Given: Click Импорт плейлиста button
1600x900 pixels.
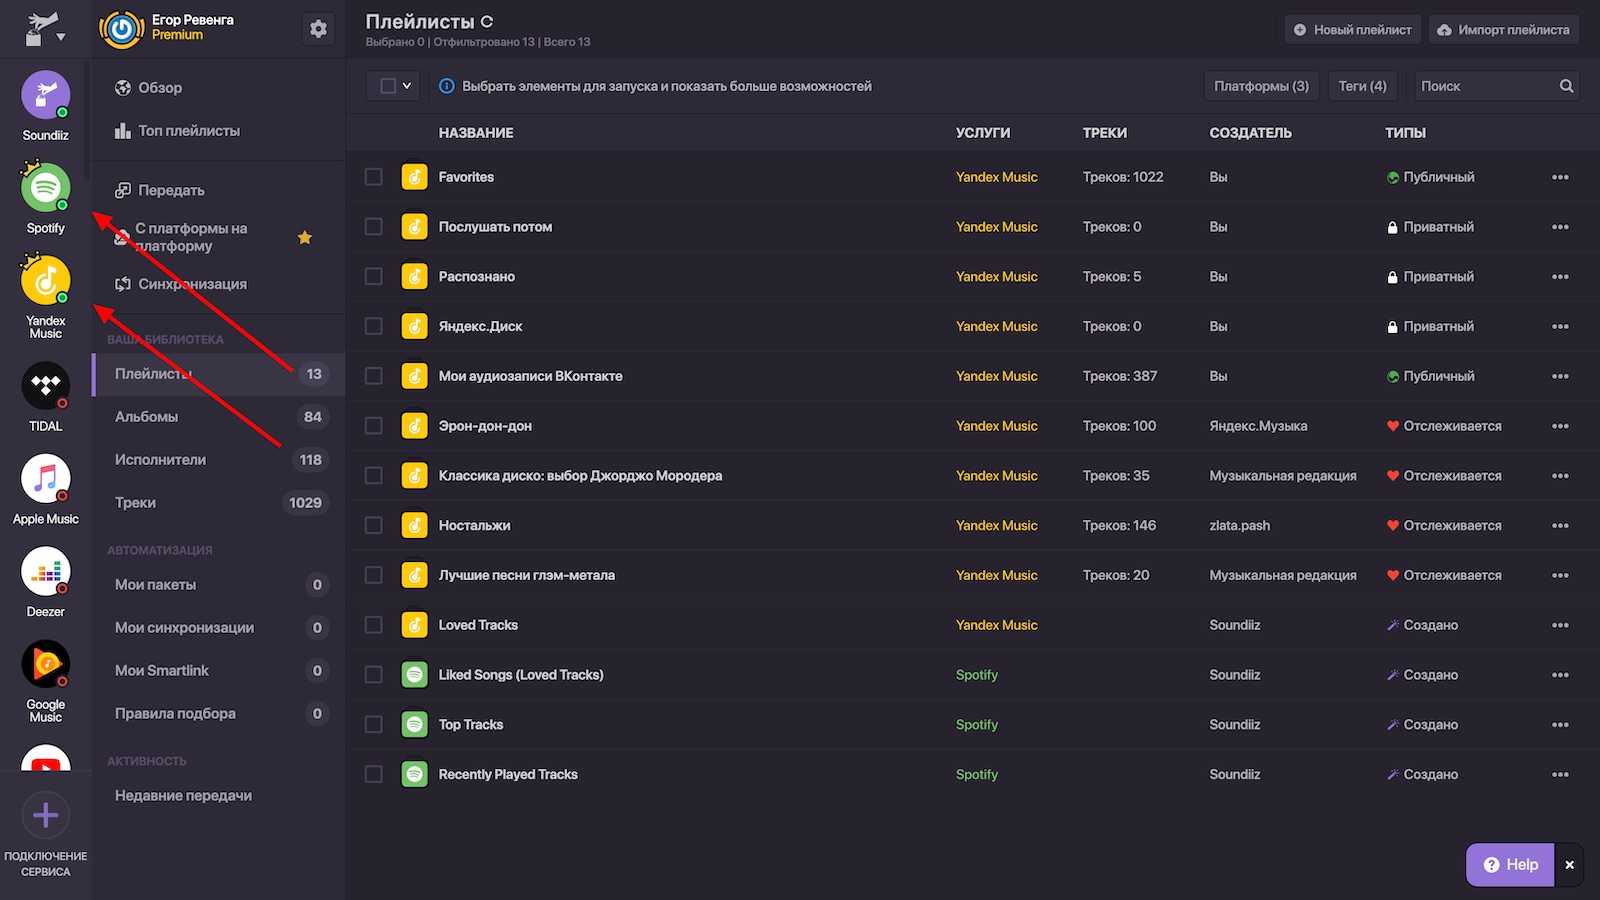Looking at the screenshot, I should coord(1504,30).
